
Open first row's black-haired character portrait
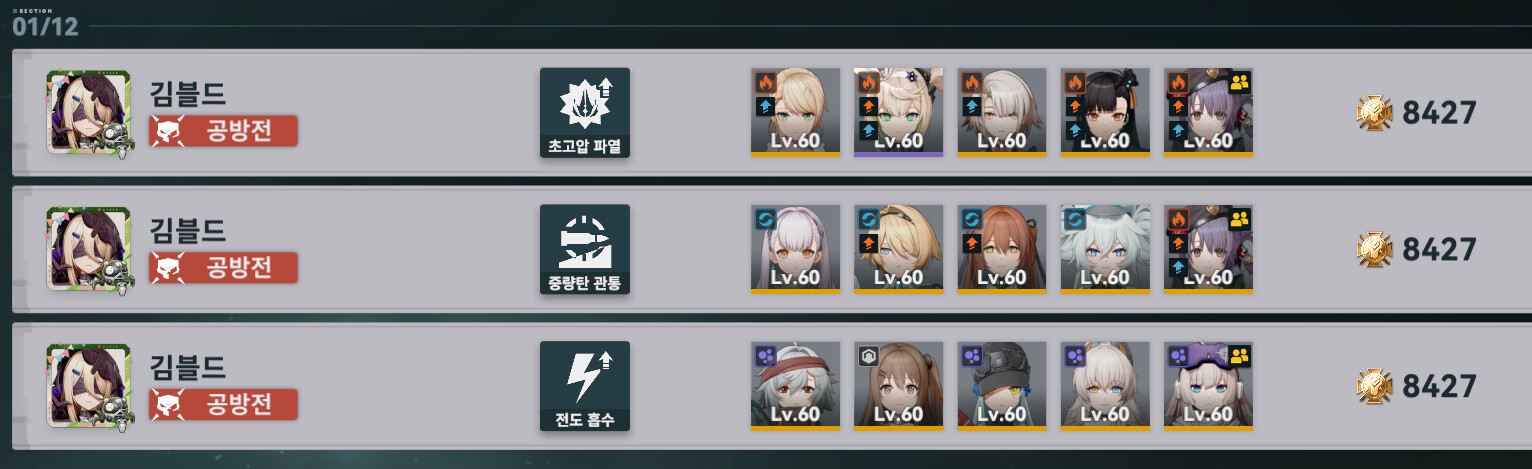click(x=1105, y=112)
